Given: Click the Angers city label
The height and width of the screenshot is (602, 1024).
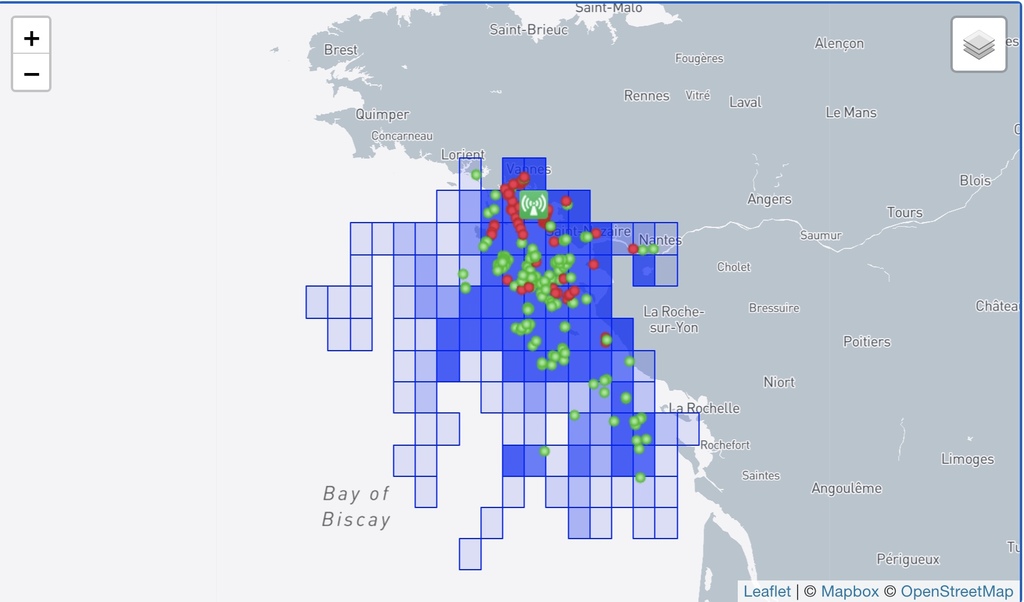Looking at the screenshot, I should 769,199.
